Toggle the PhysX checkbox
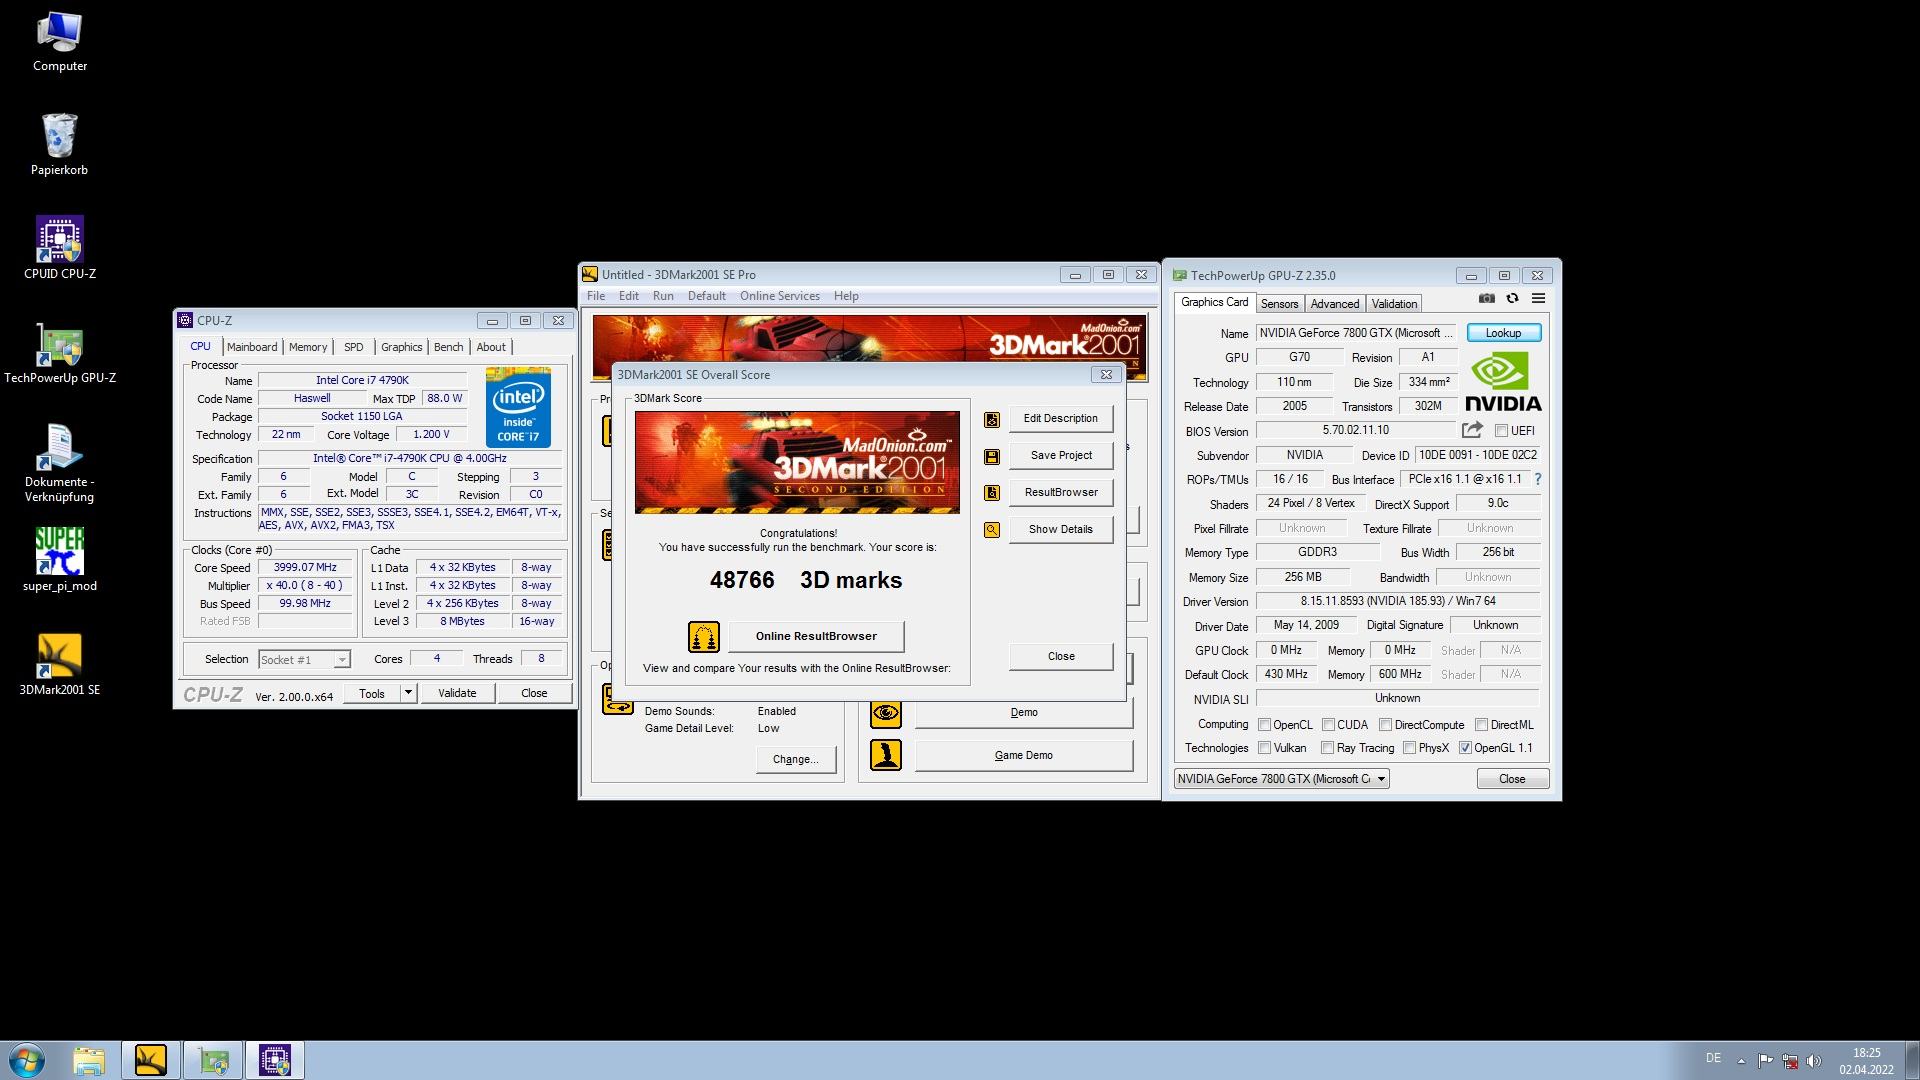Image resolution: width=1920 pixels, height=1080 pixels. point(1409,748)
